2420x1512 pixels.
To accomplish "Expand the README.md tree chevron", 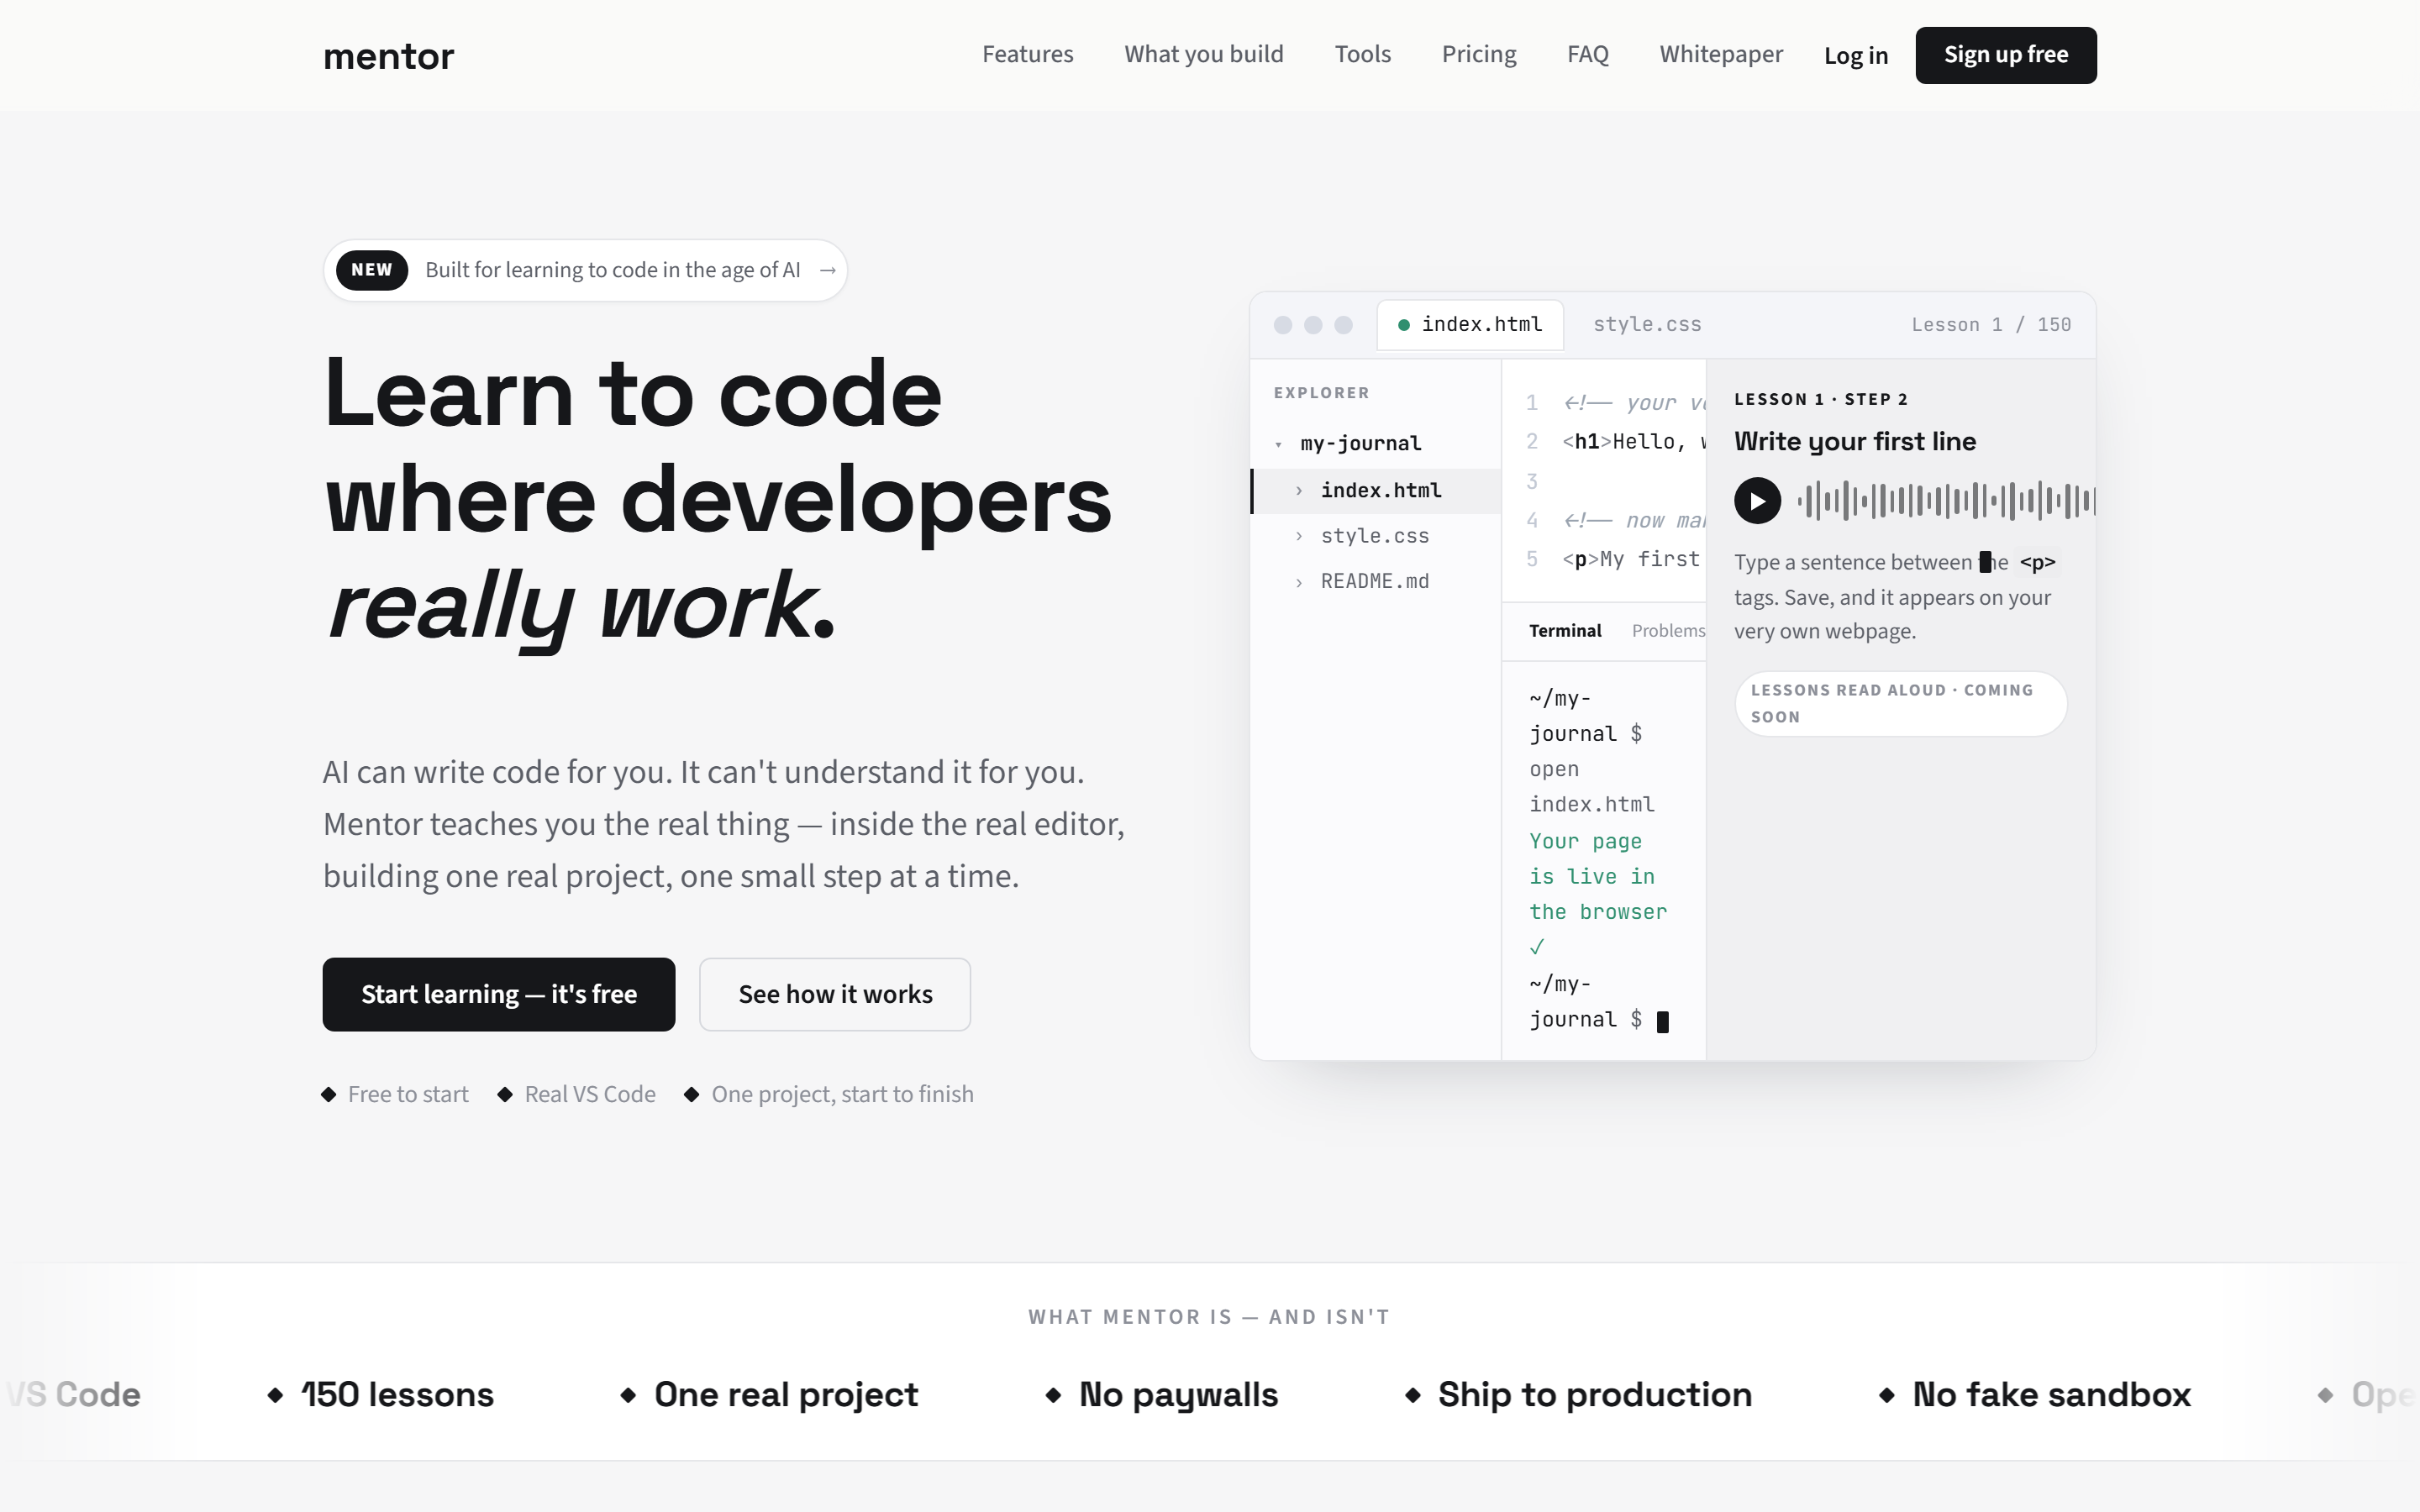I will click(x=1299, y=582).
